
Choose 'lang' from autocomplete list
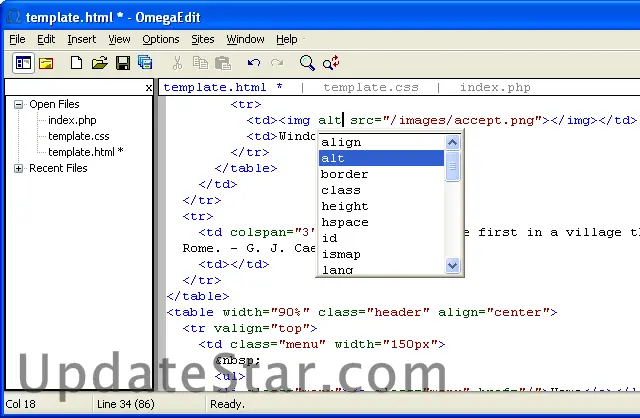coord(381,269)
